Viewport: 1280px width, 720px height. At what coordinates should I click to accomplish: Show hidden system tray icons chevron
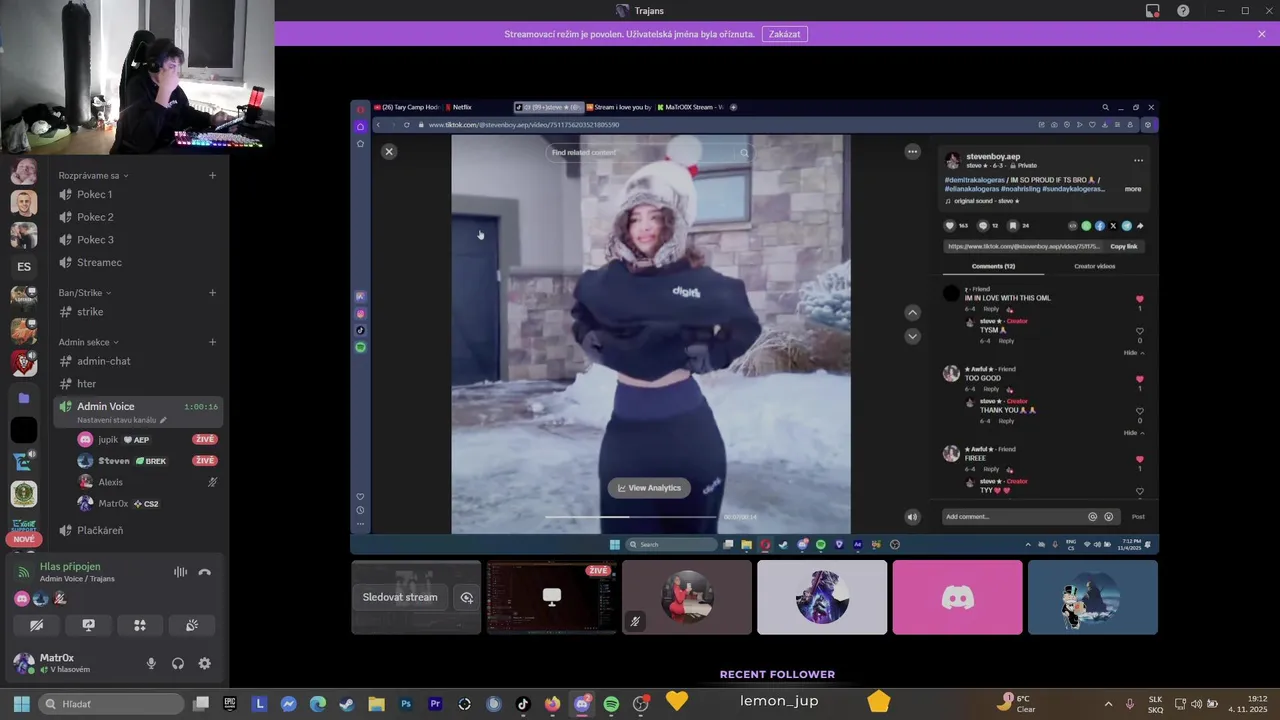click(x=1108, y=704)
